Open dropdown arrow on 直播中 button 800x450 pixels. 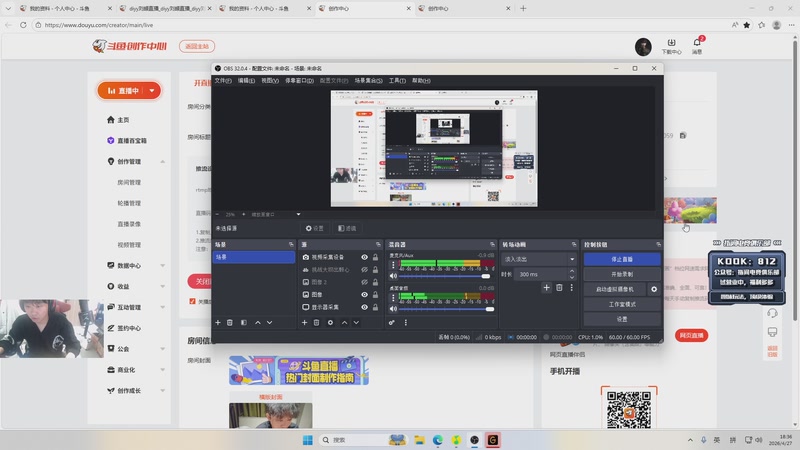pyautogui.click(x=152, y=91)
